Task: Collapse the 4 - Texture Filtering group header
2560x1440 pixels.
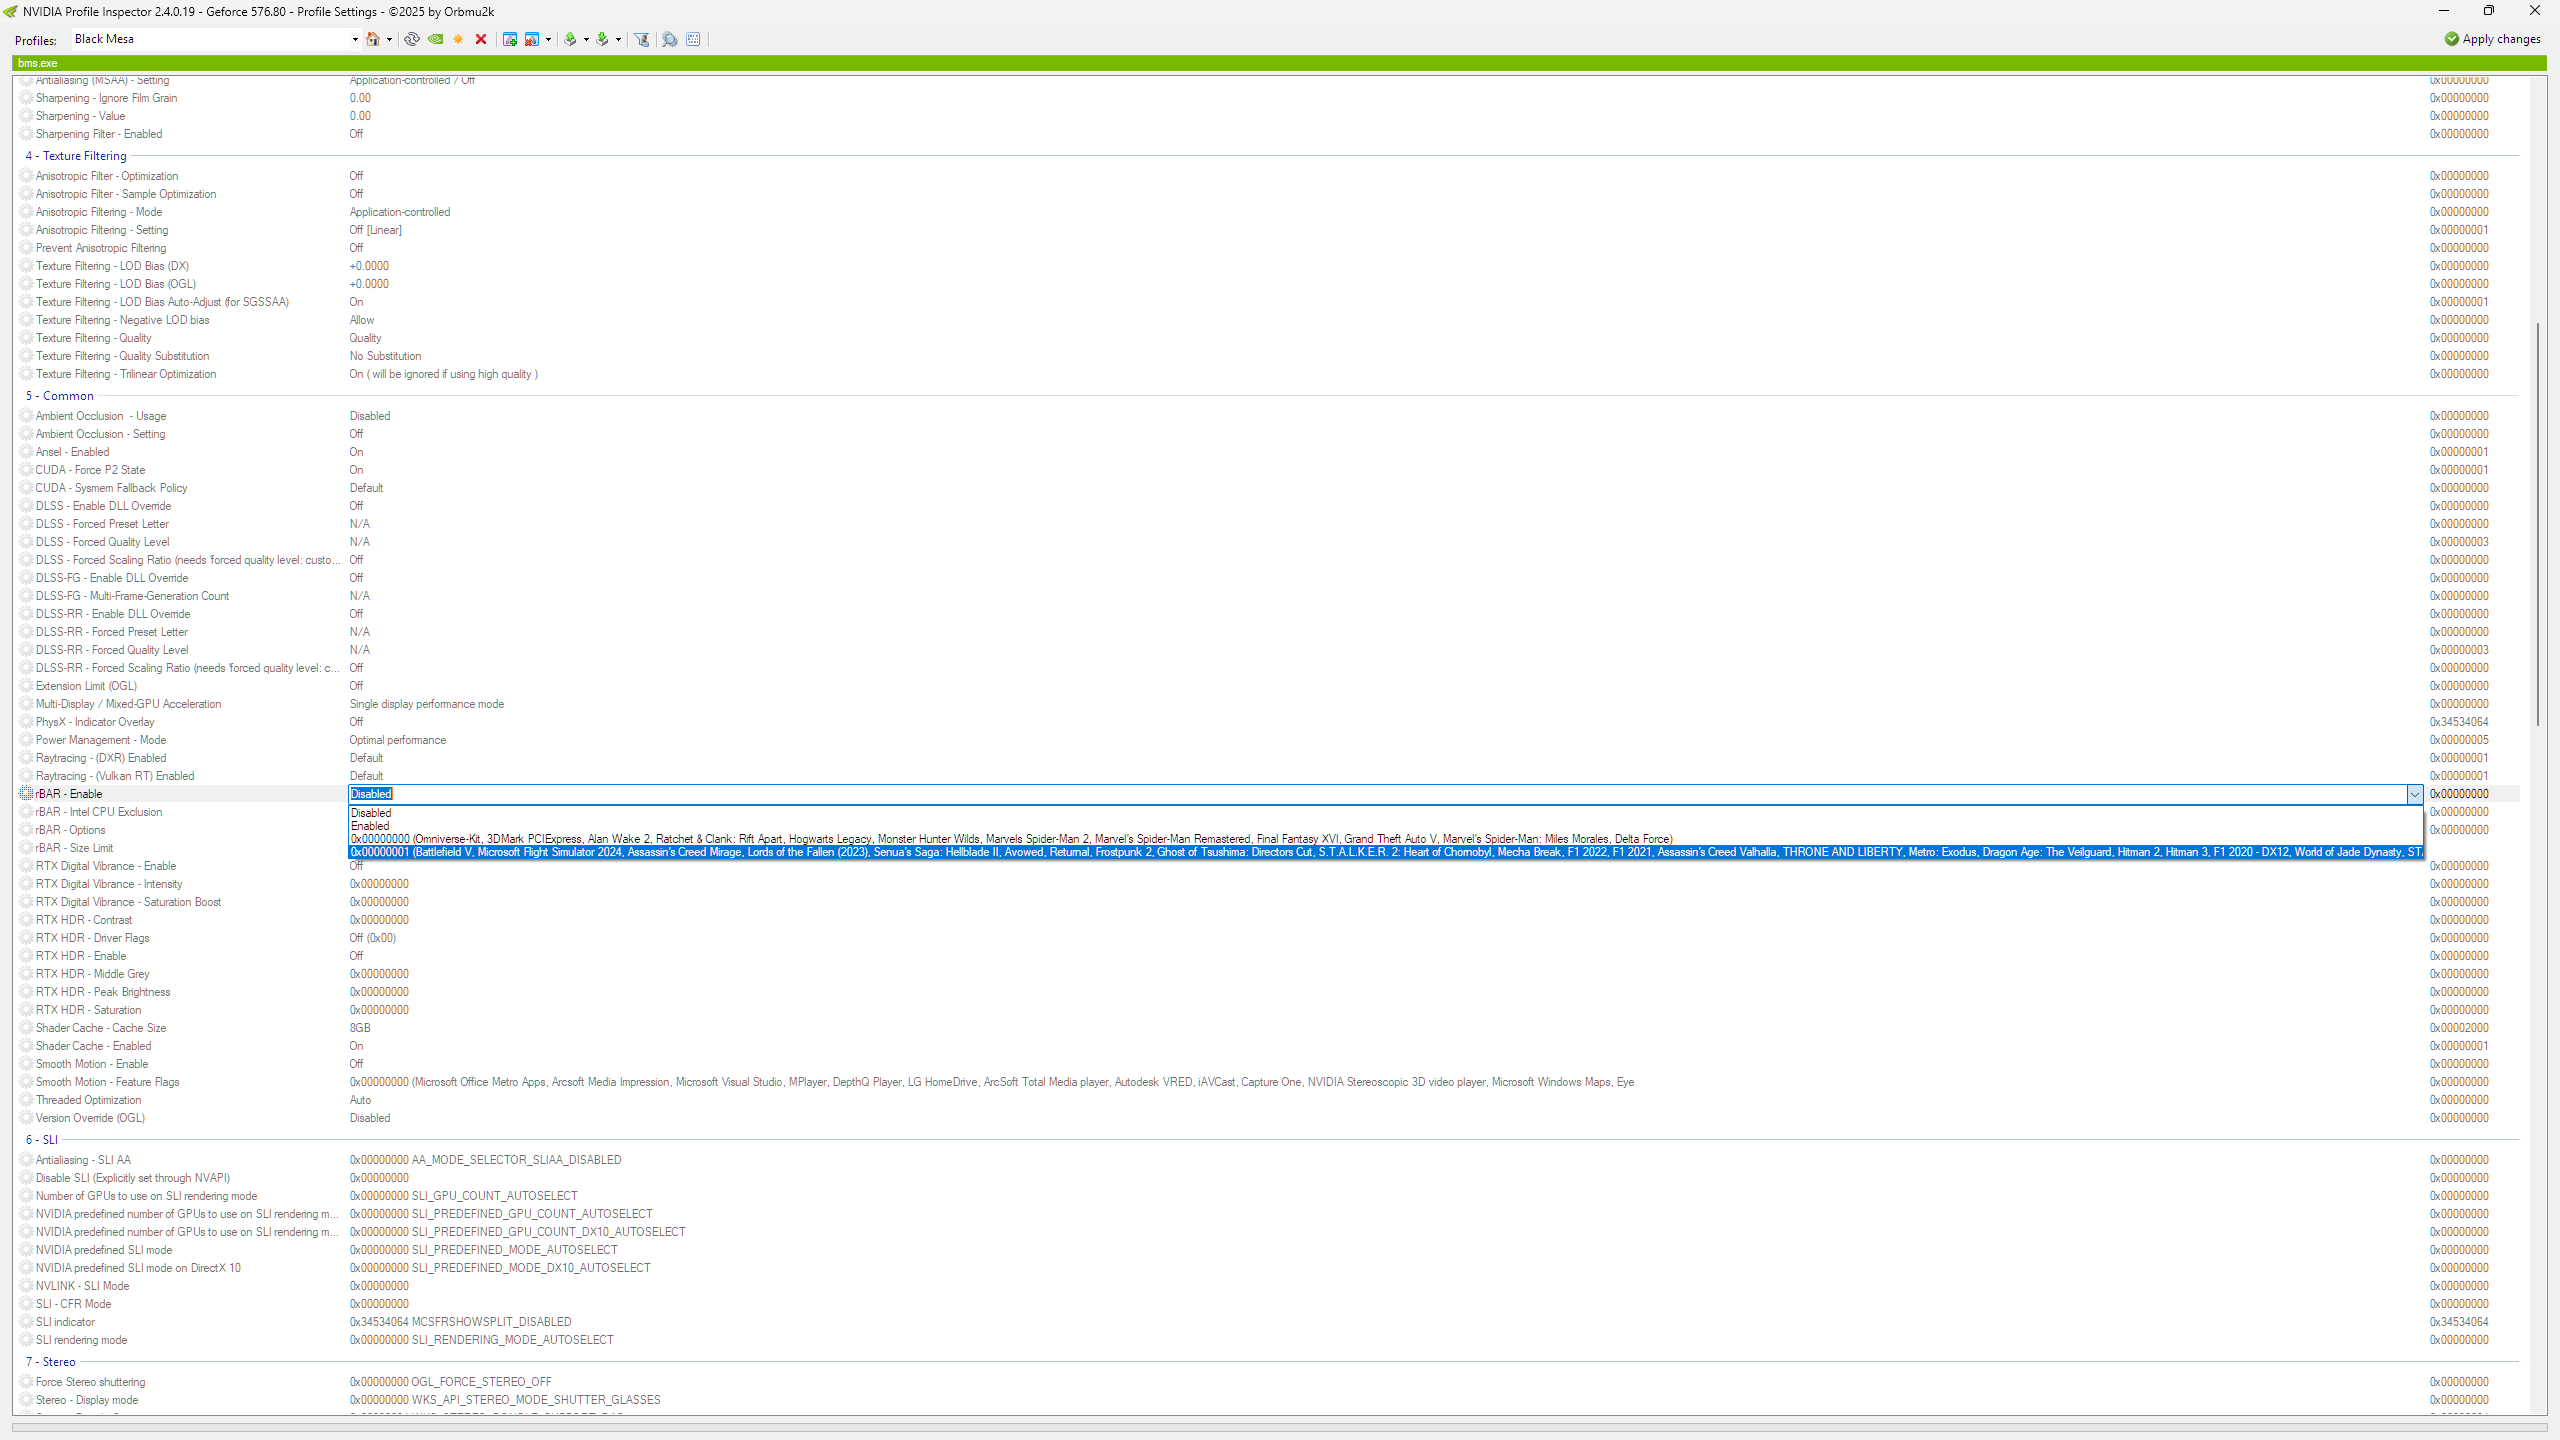Action: click(x=76, y=156)
